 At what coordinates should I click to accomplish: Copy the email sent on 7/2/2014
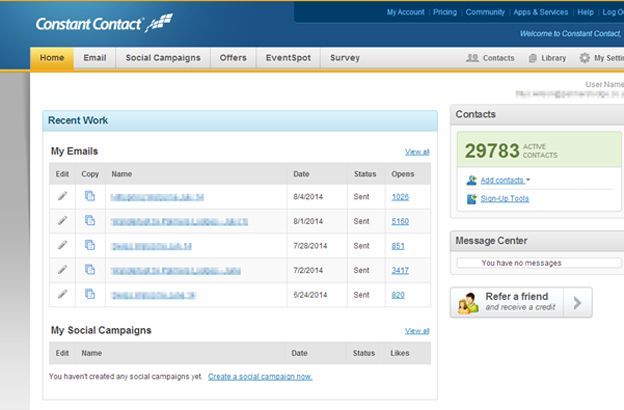[x=90, y=270]
